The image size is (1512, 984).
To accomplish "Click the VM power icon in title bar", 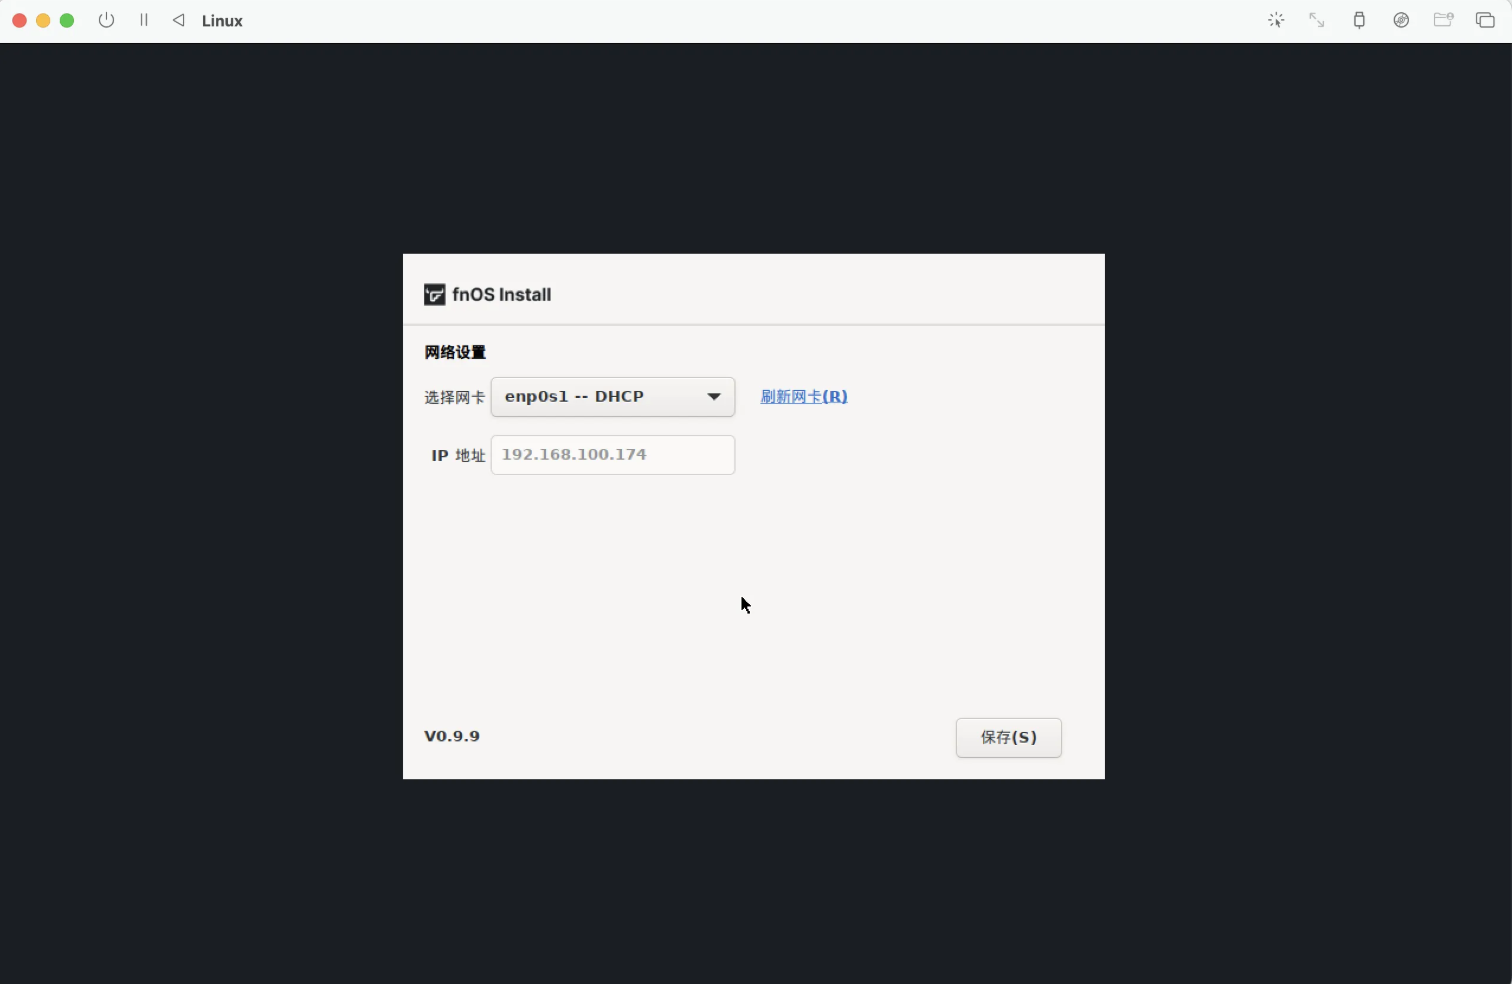I will (106, 20).
